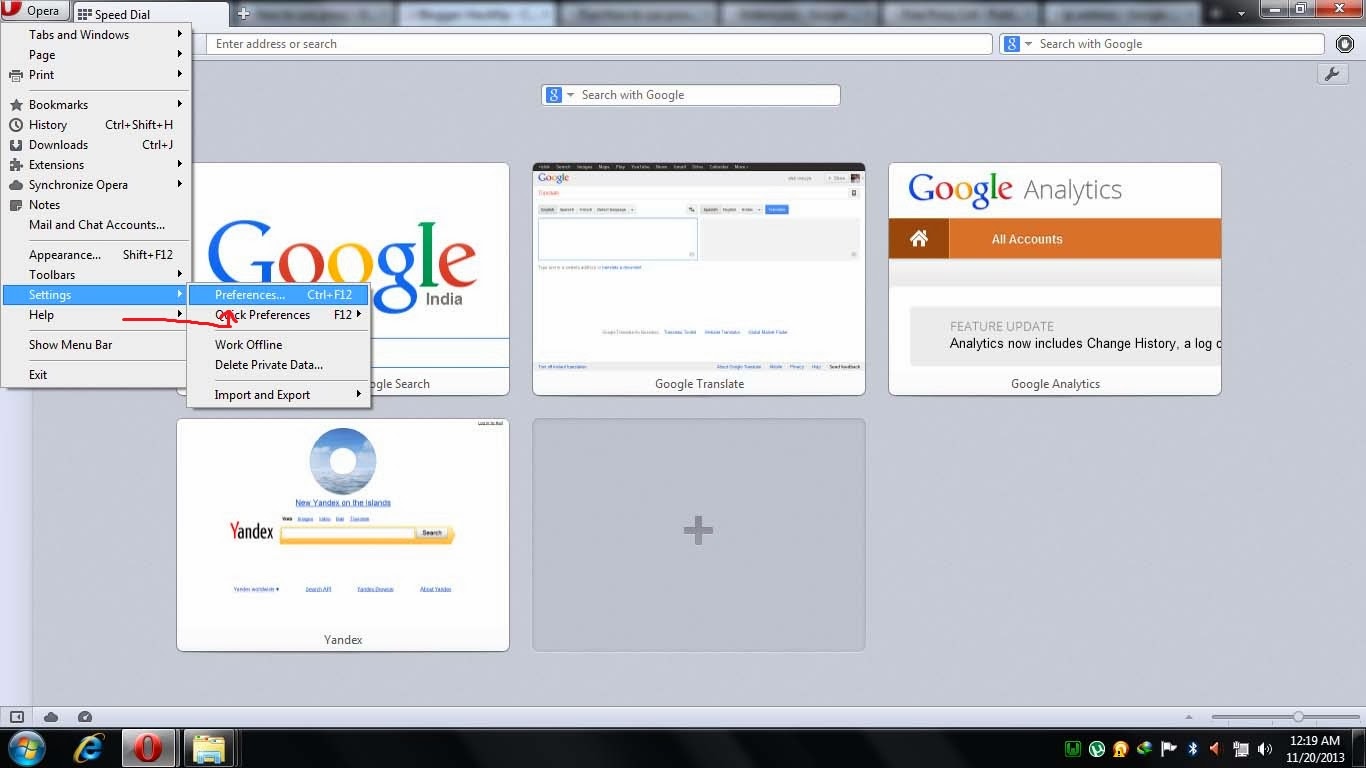Select History from the Opera menu
Screen dimensions: 1366x768
tap(96, 125)
